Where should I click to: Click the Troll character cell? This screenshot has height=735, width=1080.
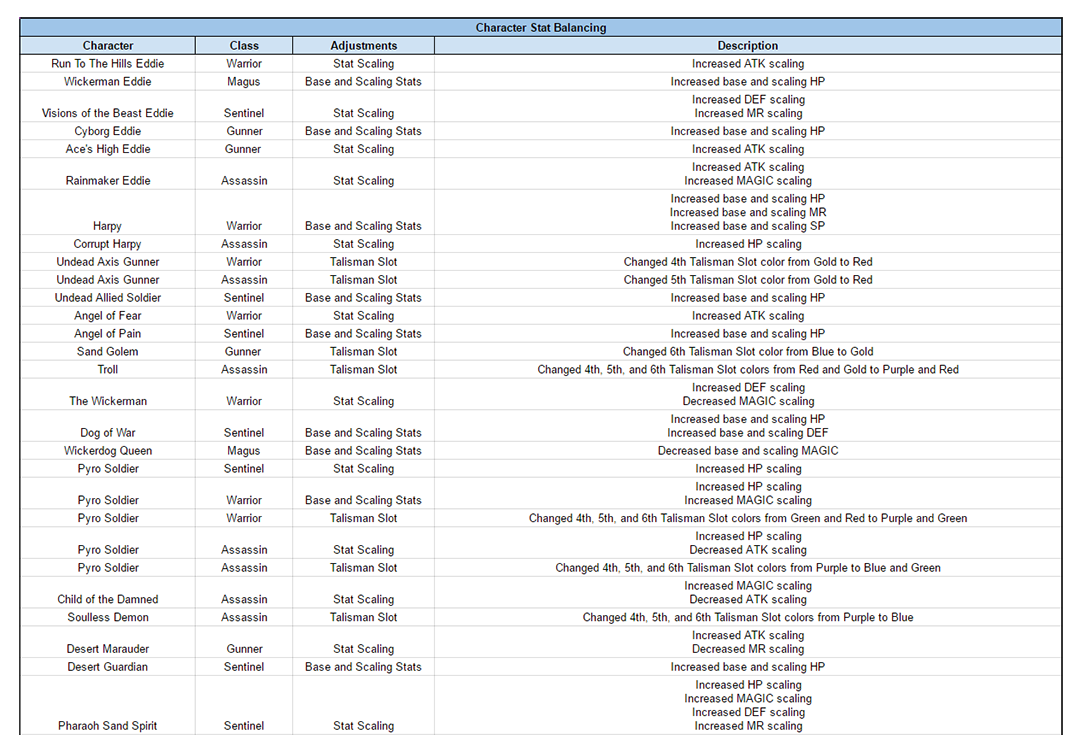[x=108, y=370]
